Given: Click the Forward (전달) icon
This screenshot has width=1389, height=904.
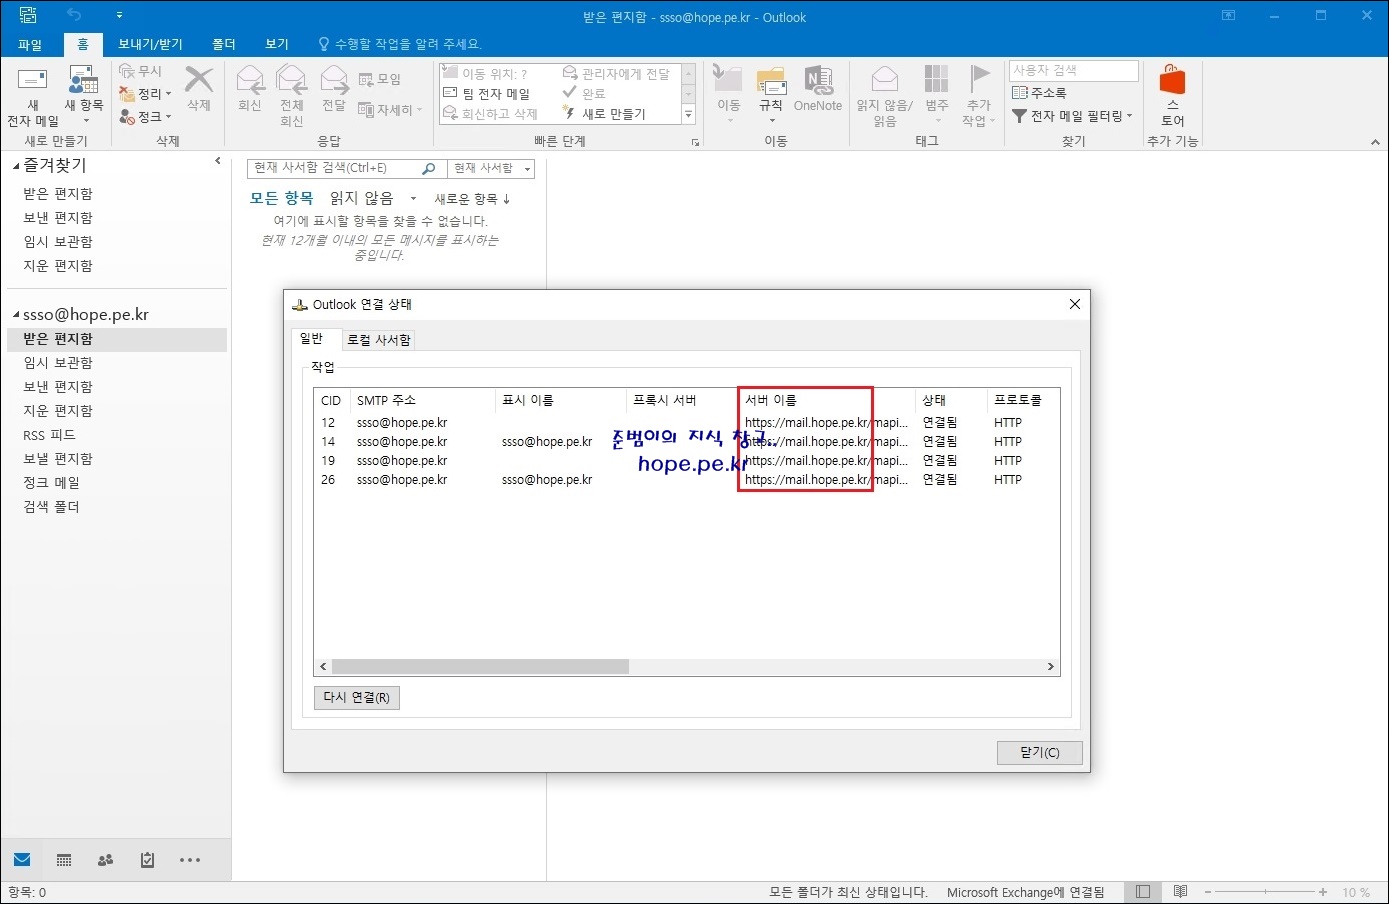Looking at the screenshot, I should coord(333,80).
